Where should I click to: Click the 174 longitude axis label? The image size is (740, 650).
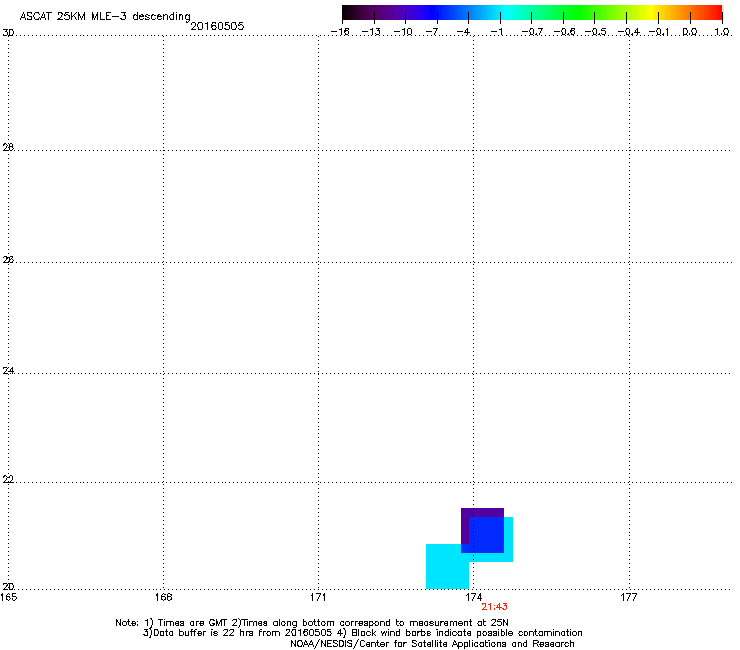(473, 597)
